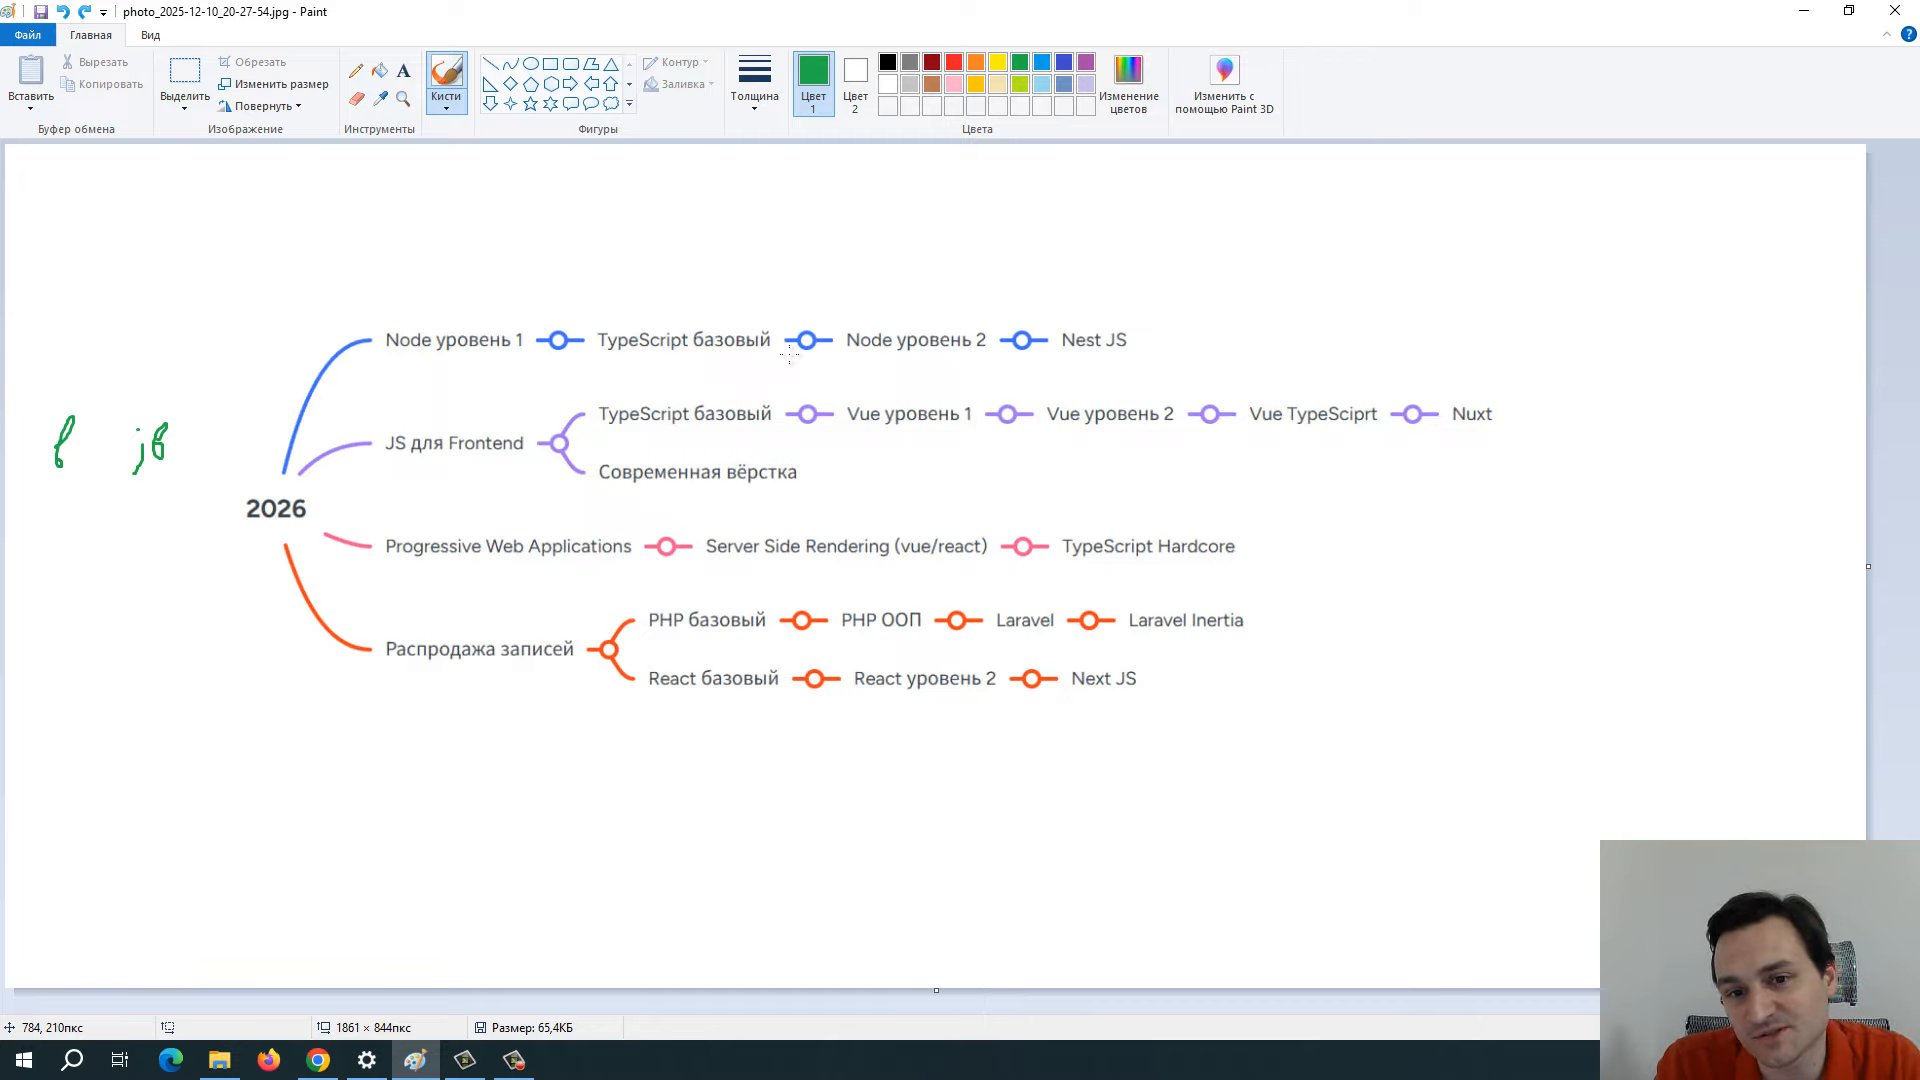This screenshot has width=1920, height=1080.
Task: Choose the Triangle shape
Action: [610, 64]
